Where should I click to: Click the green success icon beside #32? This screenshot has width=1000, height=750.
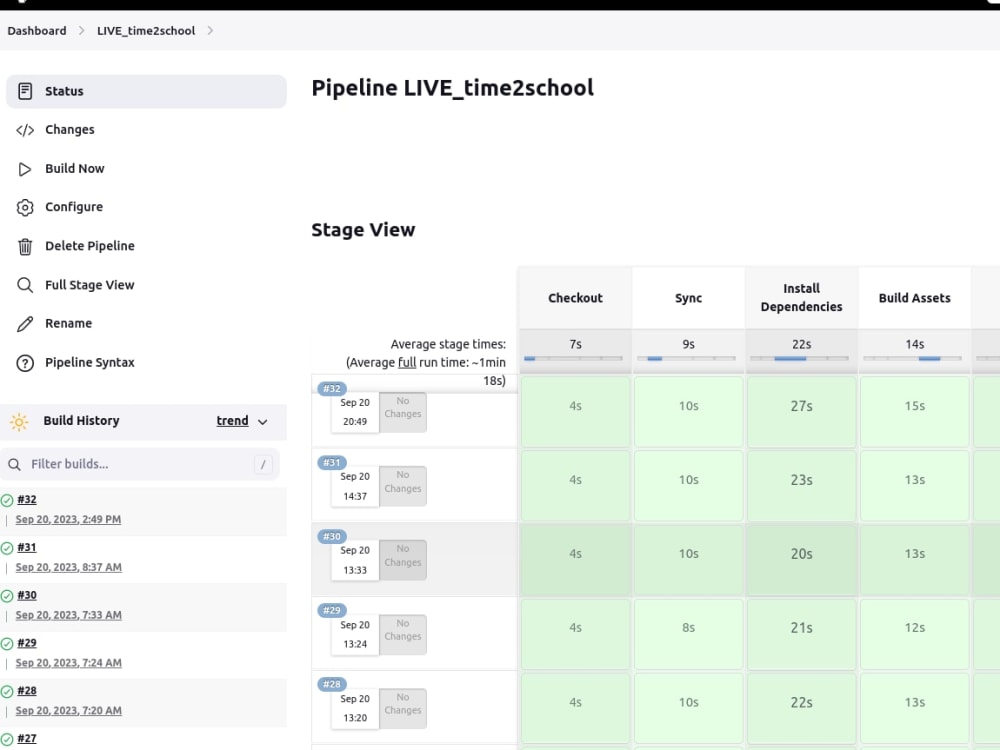tap(7, 500)
